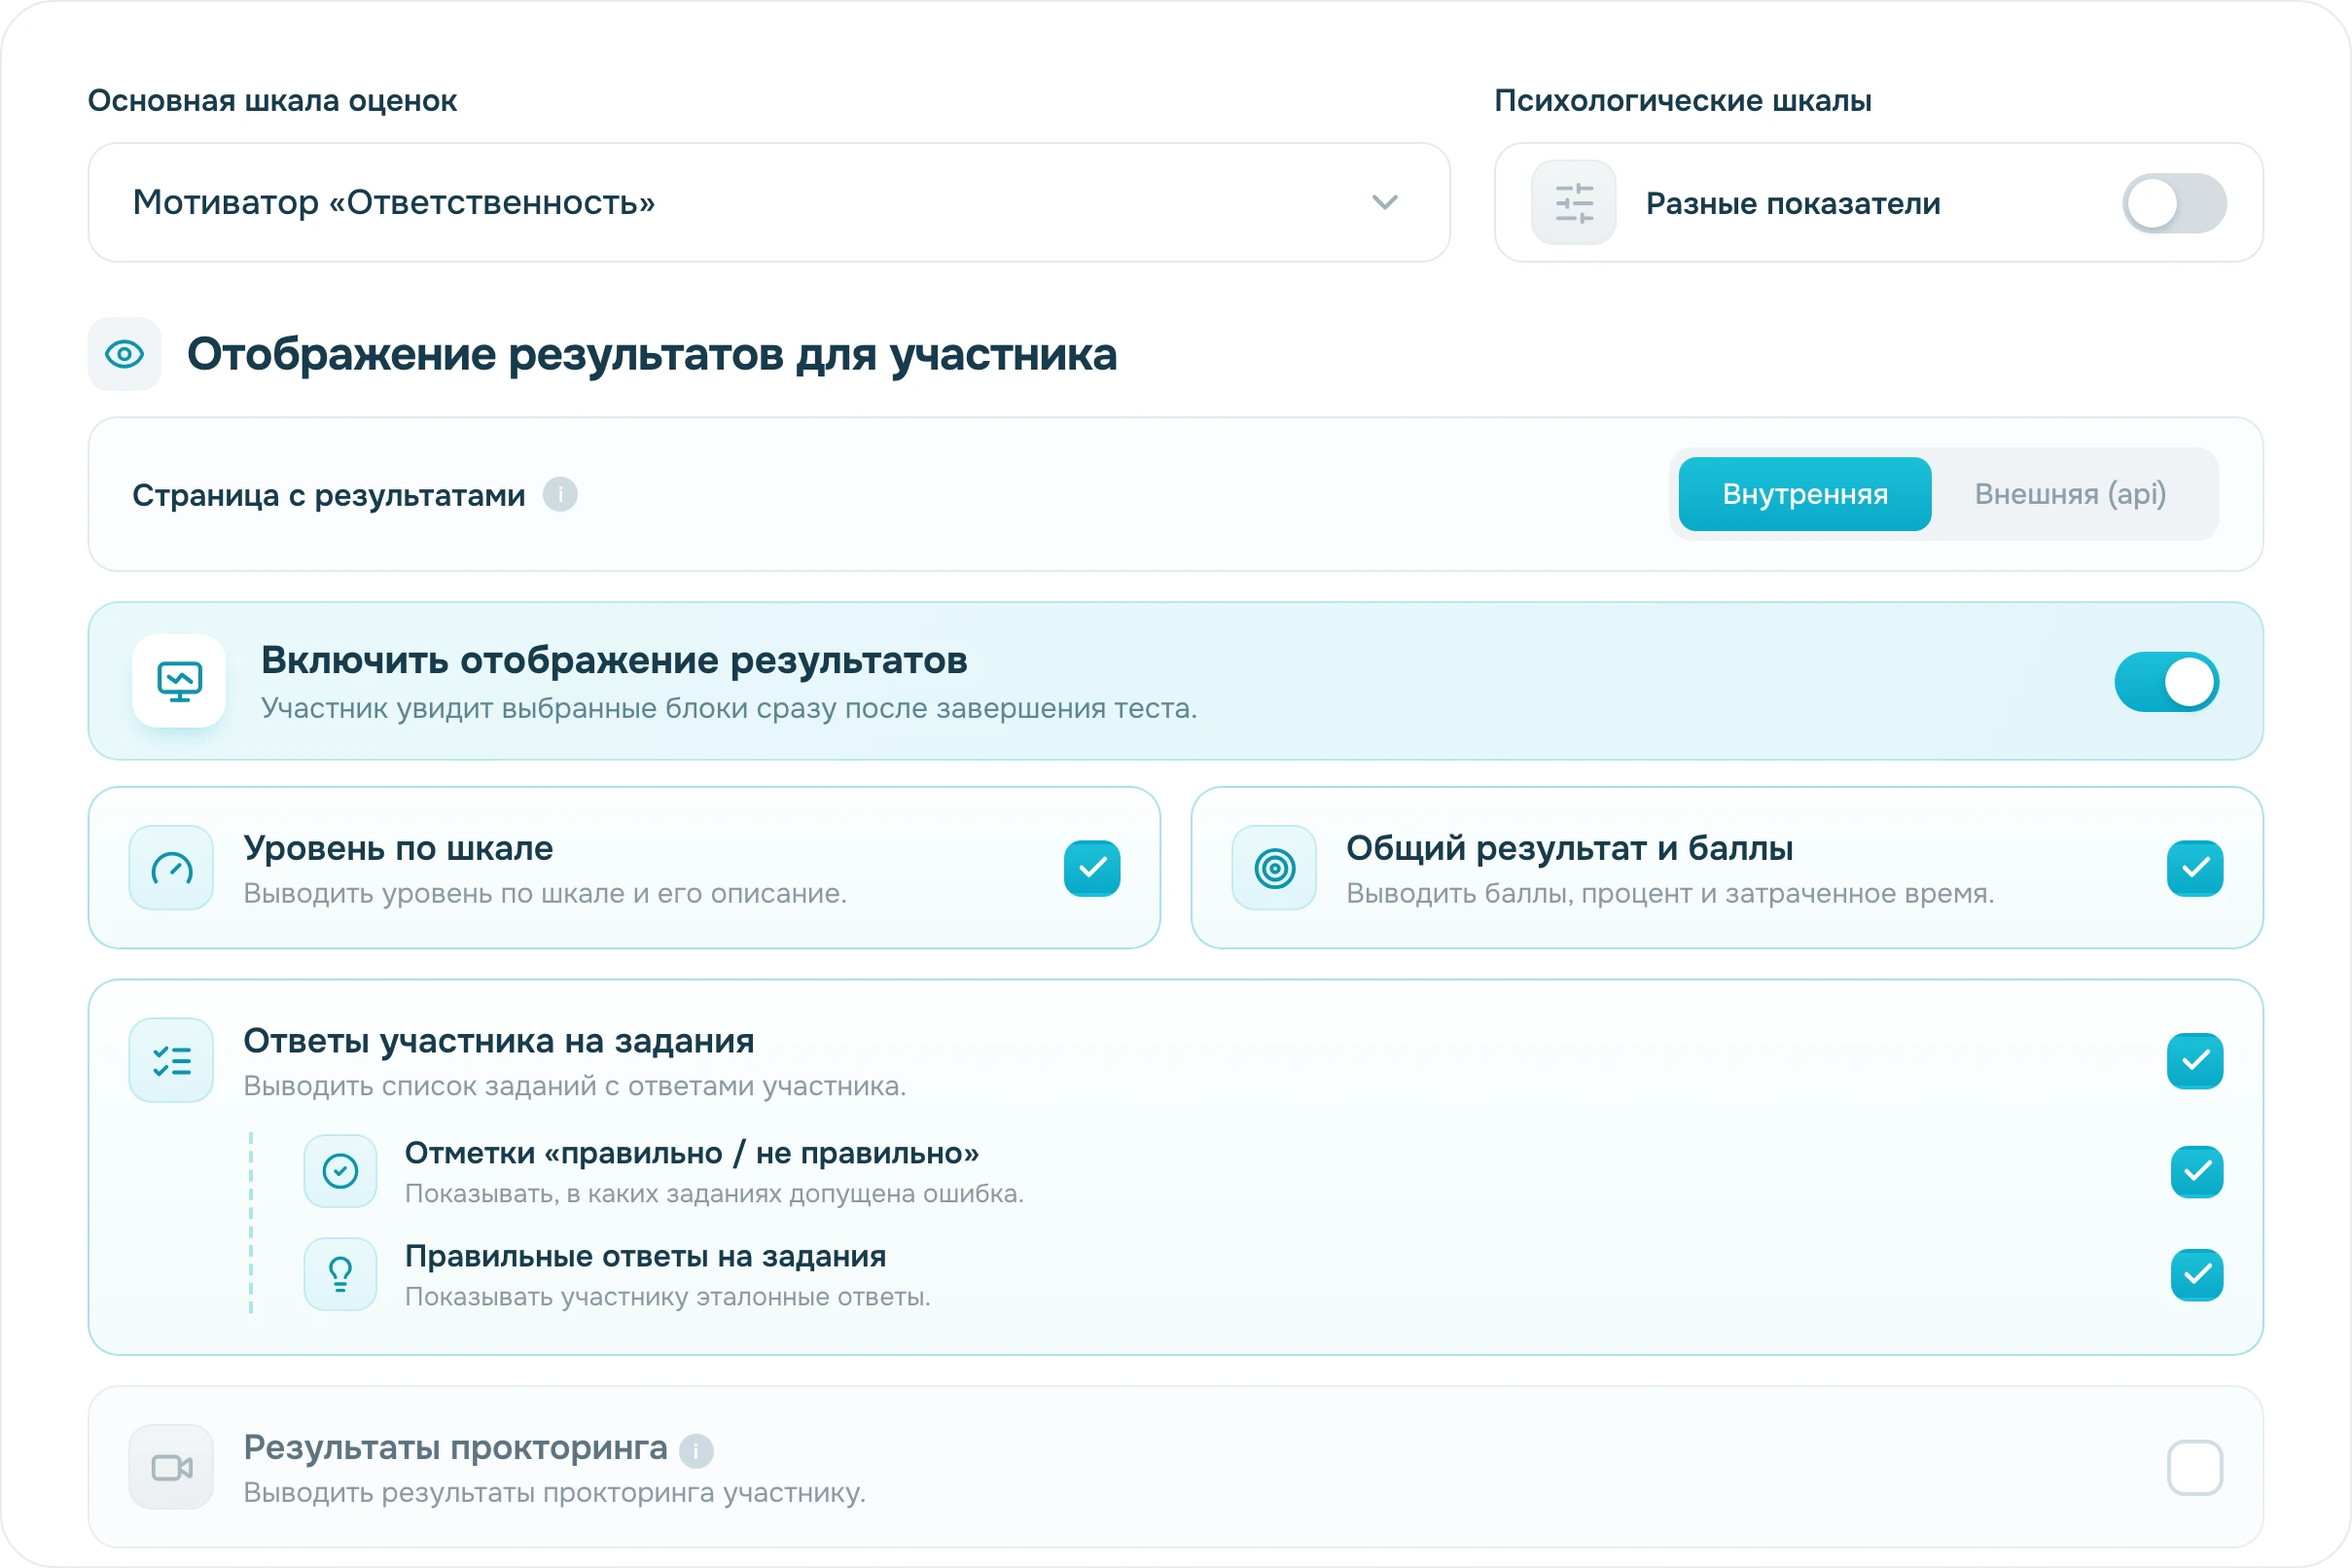Click the «Выводить уровень по шкале и его описание» text
This screenshot has height=1568, width=2352.
[545, 893]
